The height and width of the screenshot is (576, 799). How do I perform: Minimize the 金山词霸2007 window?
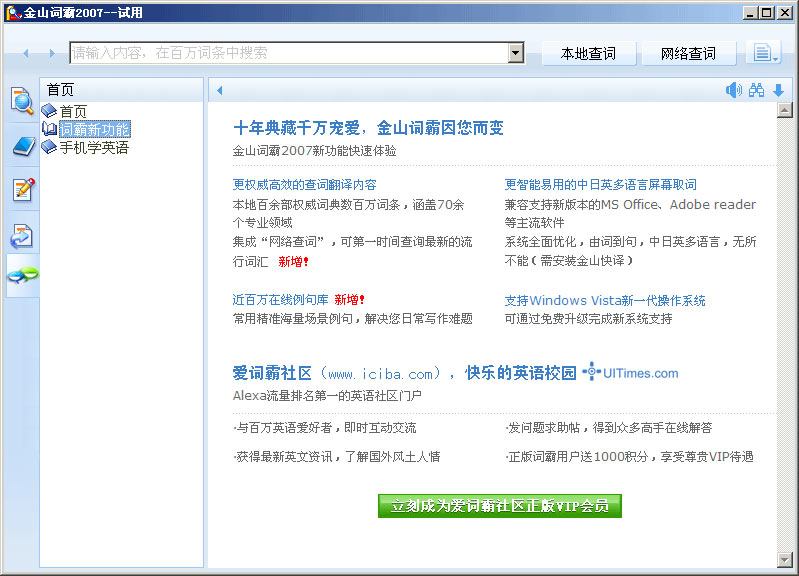(x=749, y=13)
